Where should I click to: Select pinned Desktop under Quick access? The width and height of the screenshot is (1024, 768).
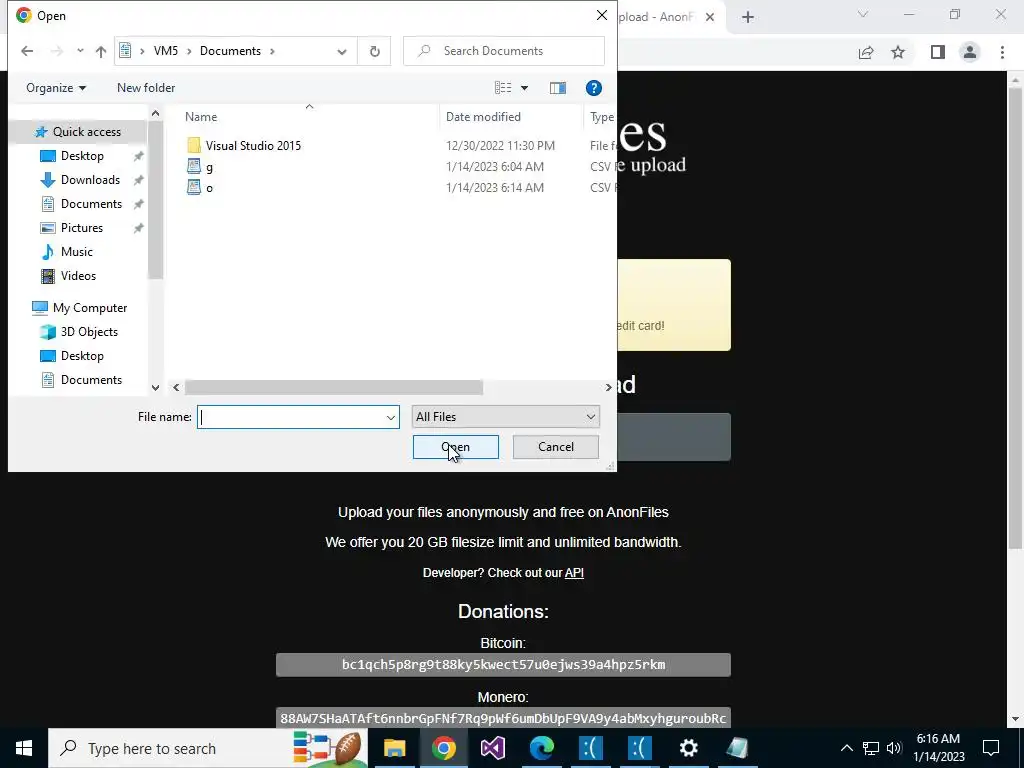pos(82,156)
